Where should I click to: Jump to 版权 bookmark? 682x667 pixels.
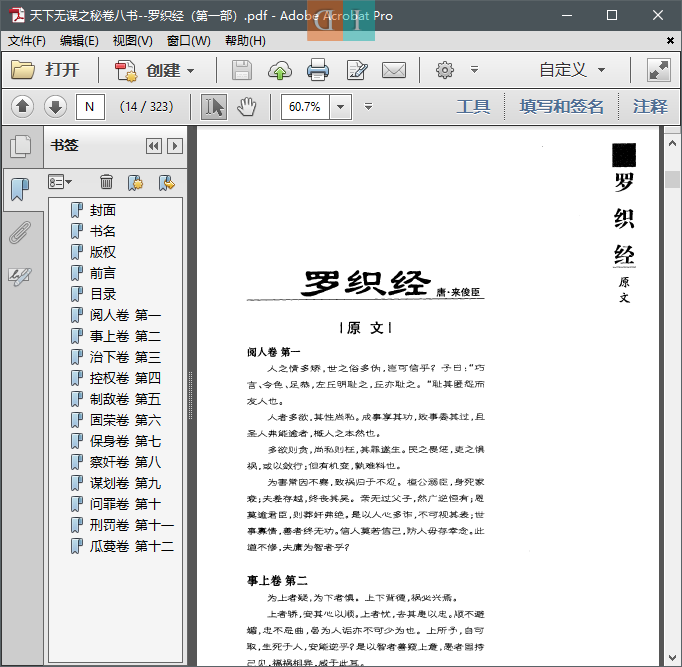(x=103, y=252)
